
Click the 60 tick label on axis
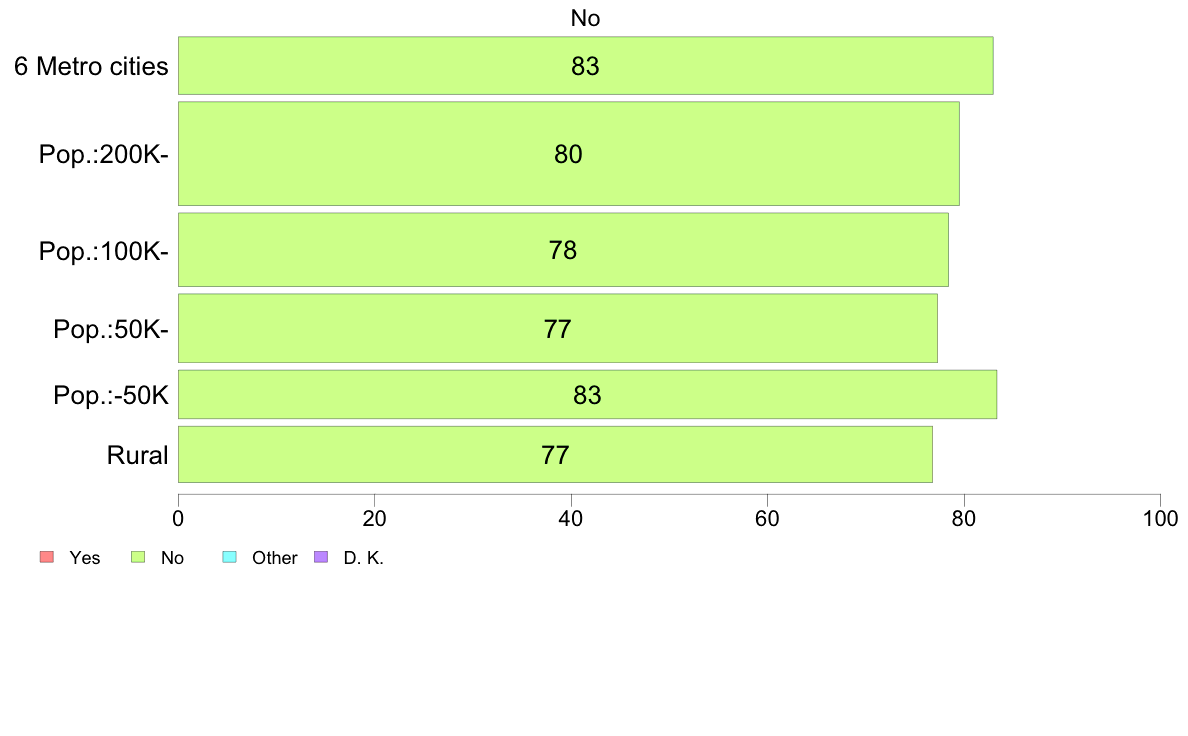pyautogui.click(x=768, y=518)
